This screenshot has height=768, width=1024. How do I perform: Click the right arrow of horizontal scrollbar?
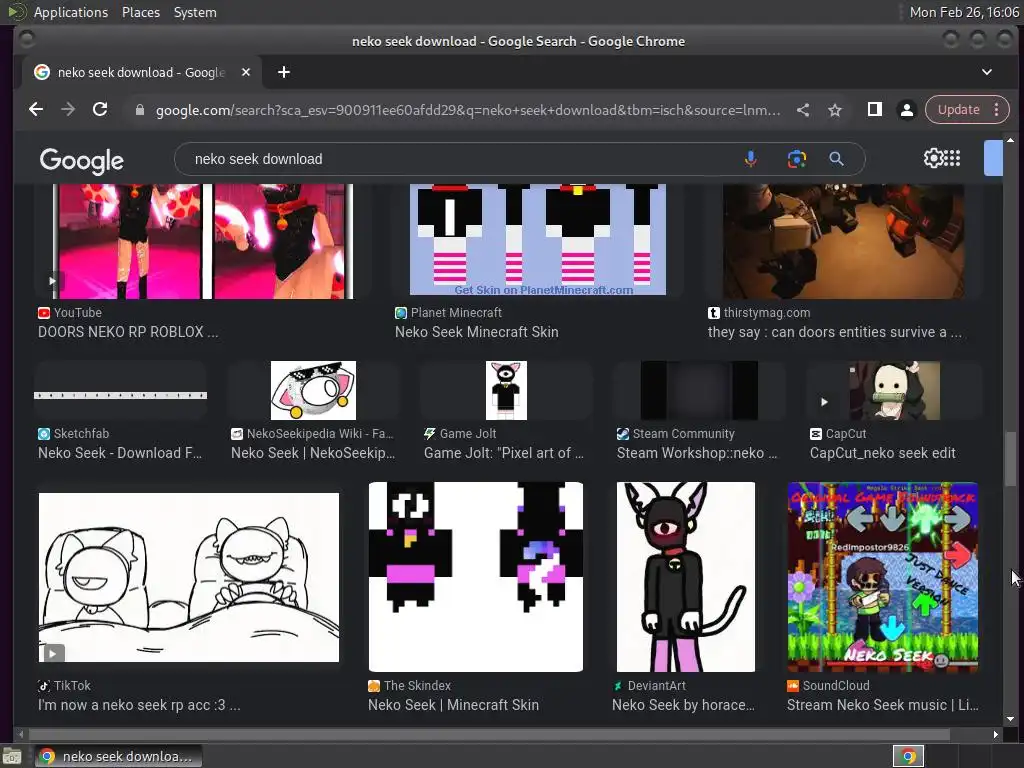click(x=995, y=735)
